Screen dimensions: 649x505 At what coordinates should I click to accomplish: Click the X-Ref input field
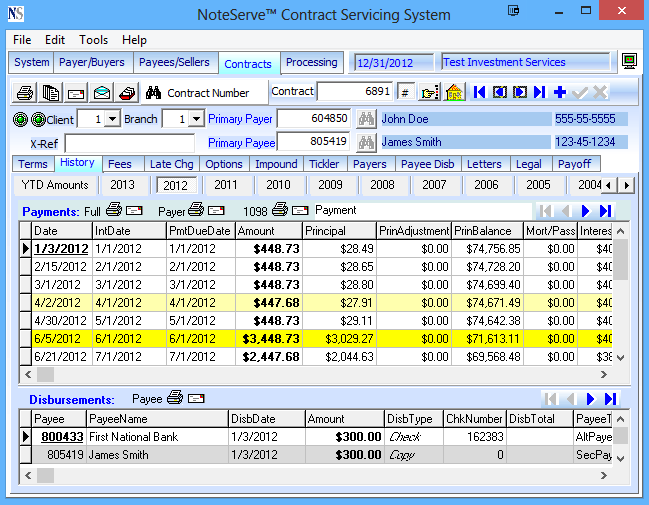point(128,142)
